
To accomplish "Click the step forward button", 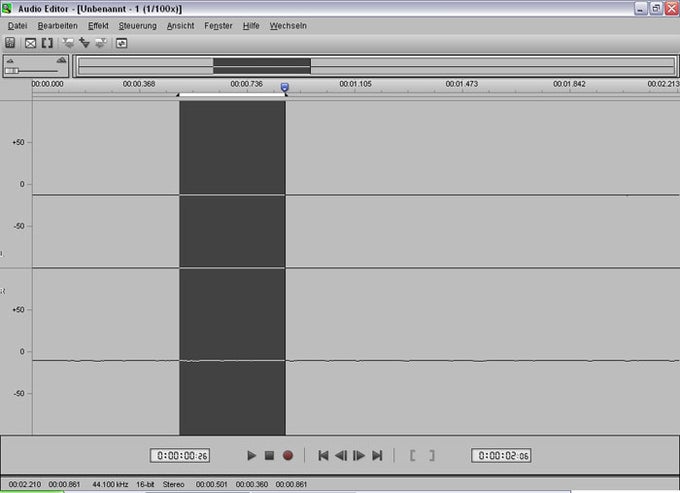I will [x=359, y=455].
